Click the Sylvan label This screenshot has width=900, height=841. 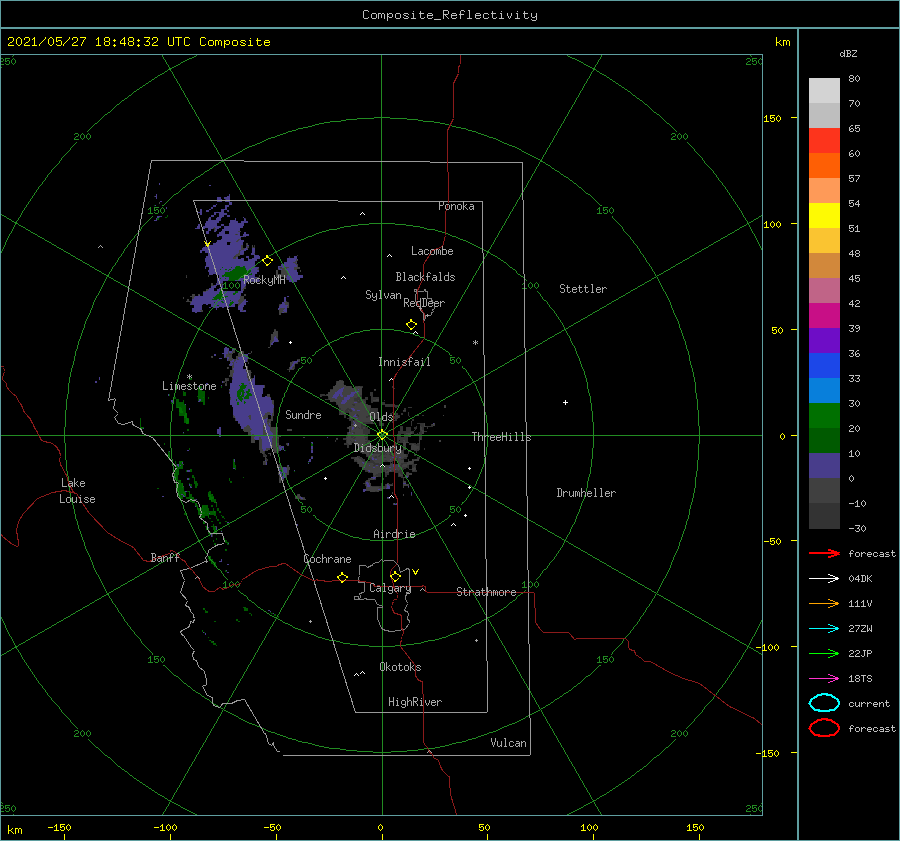pos(383,295)
